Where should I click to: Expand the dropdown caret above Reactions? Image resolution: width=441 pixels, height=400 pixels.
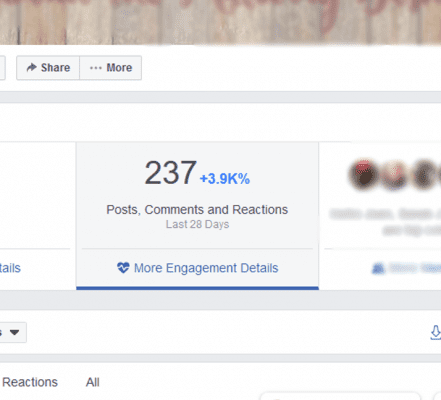[x=14, y=332]
